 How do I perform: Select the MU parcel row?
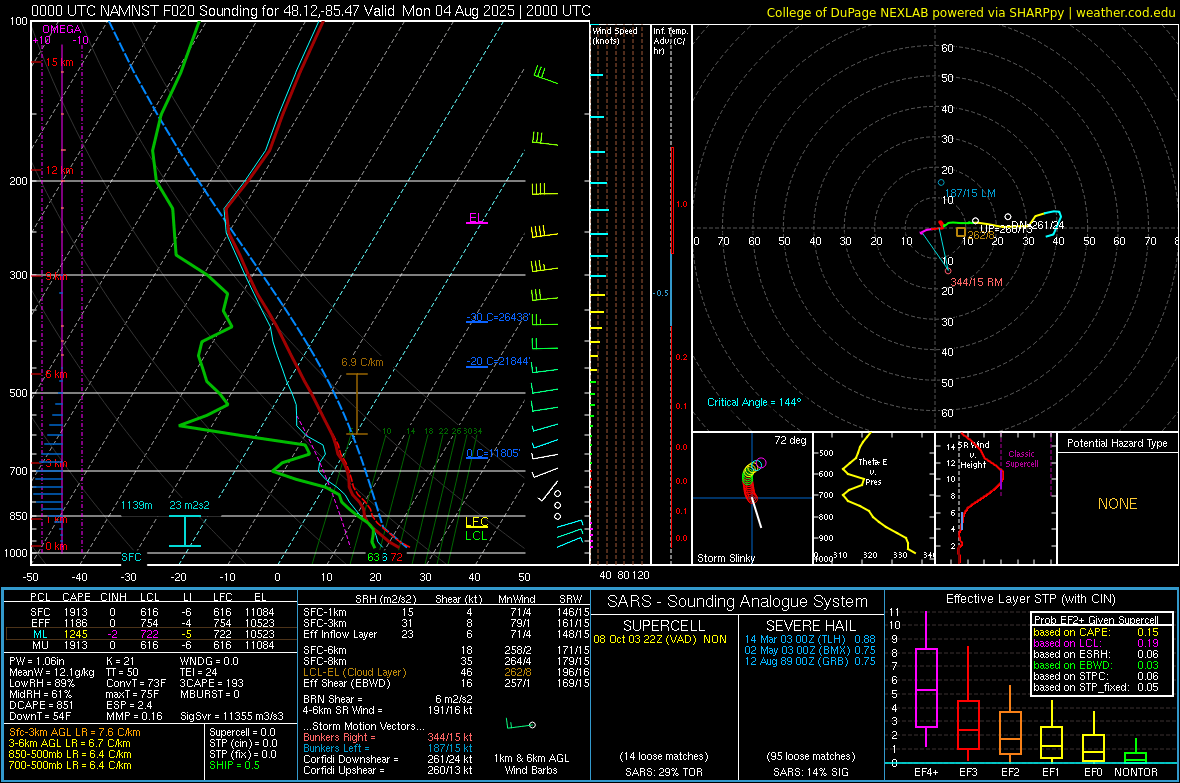click(x=151, y=645)
